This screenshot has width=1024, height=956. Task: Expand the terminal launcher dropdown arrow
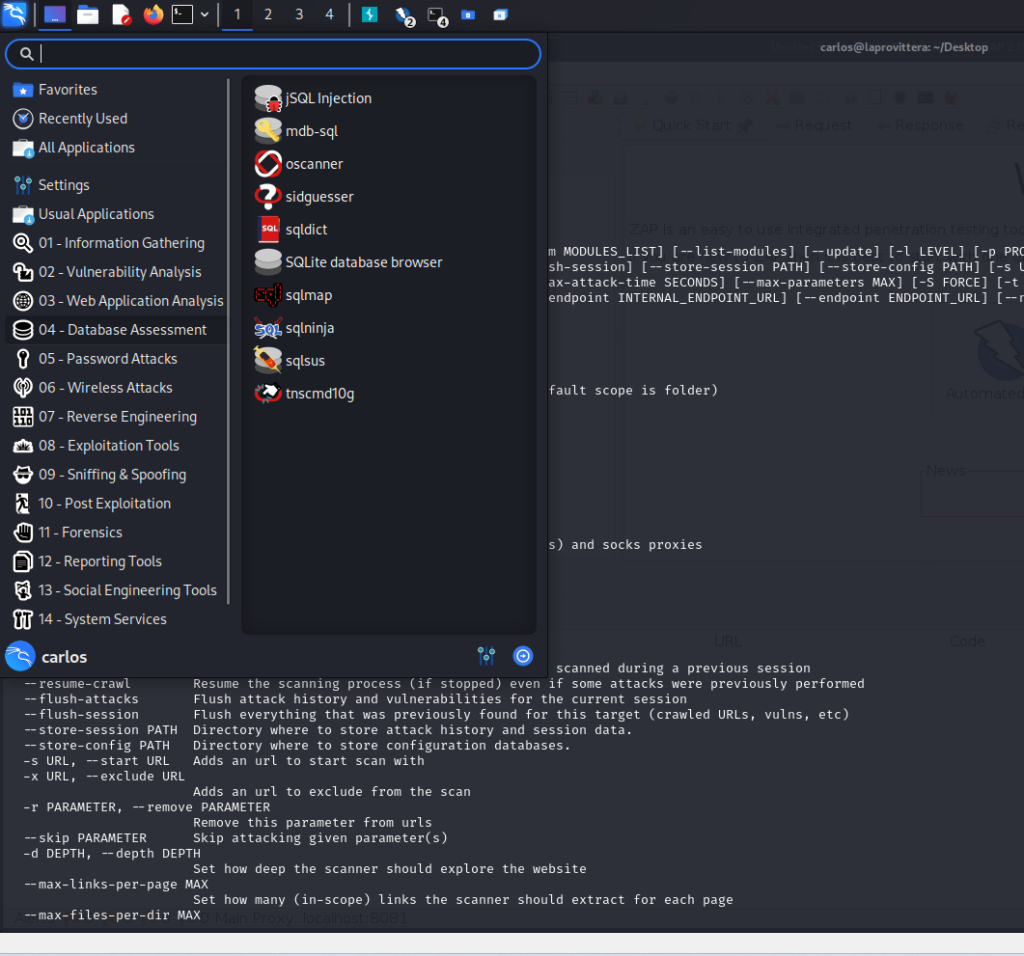[x=205, y=15]
